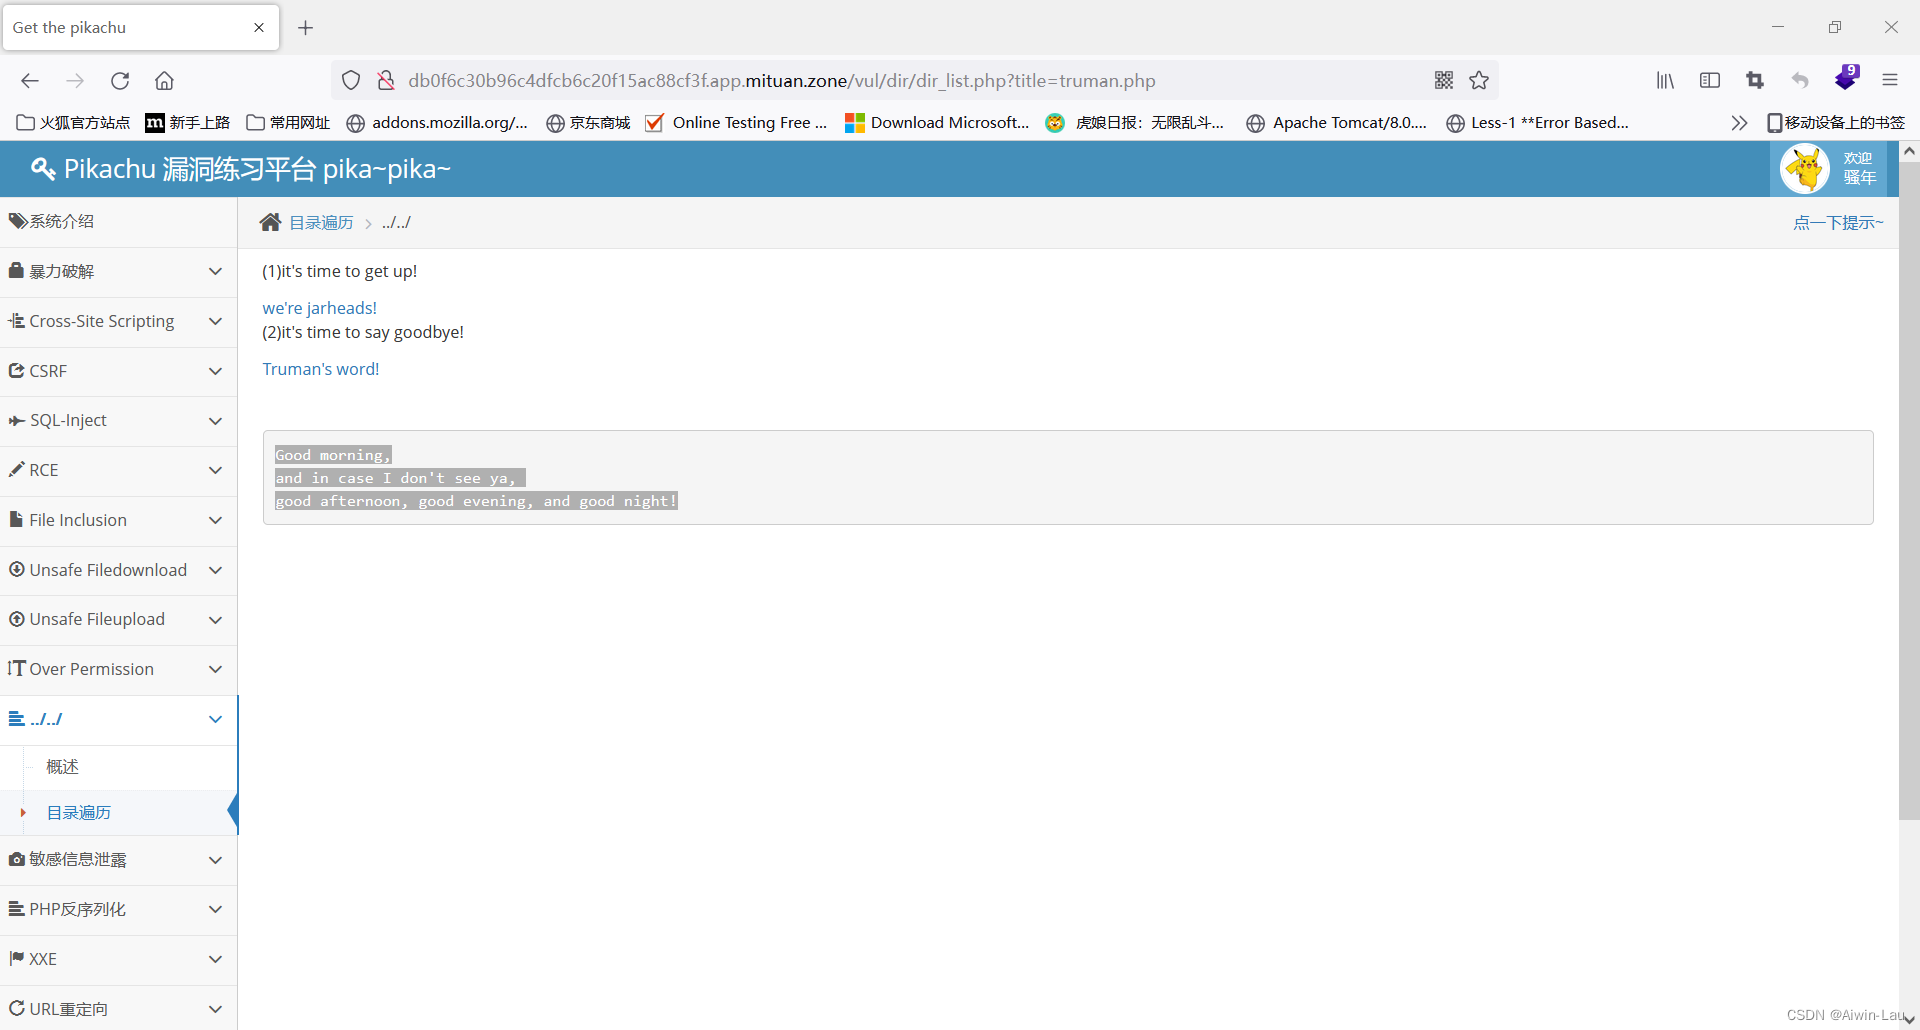Open the we're jarheads! link
The height and width of the screenshot is (1030, 1920).
click(320, 308)
